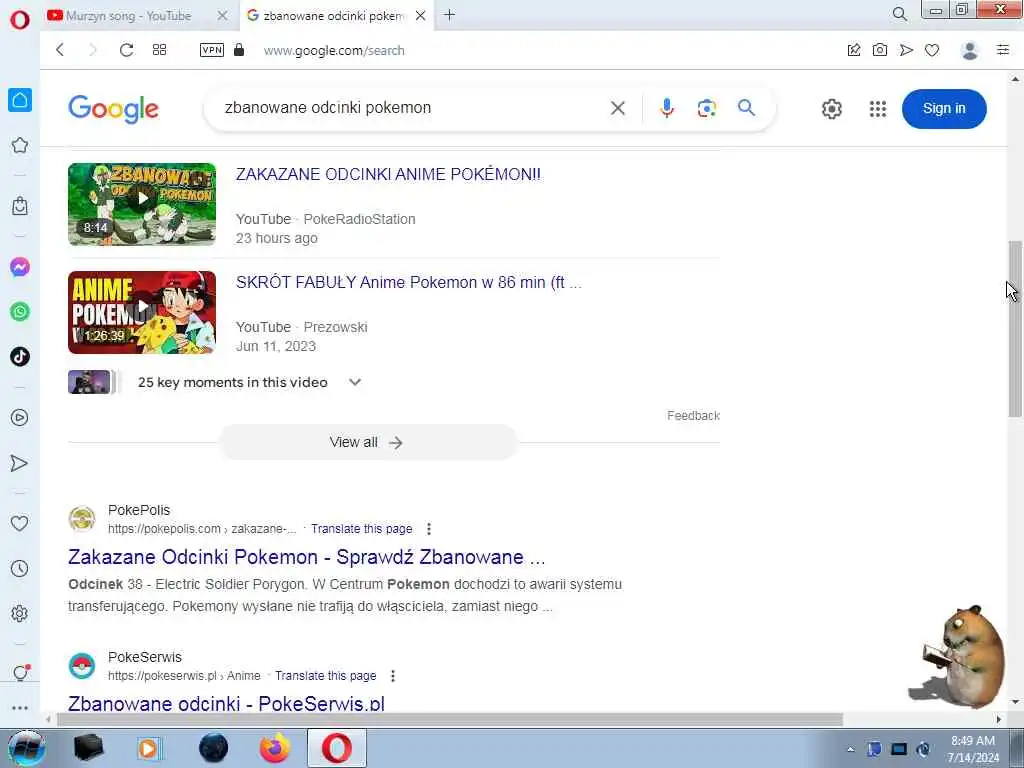
Task: Open the Speed Dial start page icon
Action: [159, 50]
